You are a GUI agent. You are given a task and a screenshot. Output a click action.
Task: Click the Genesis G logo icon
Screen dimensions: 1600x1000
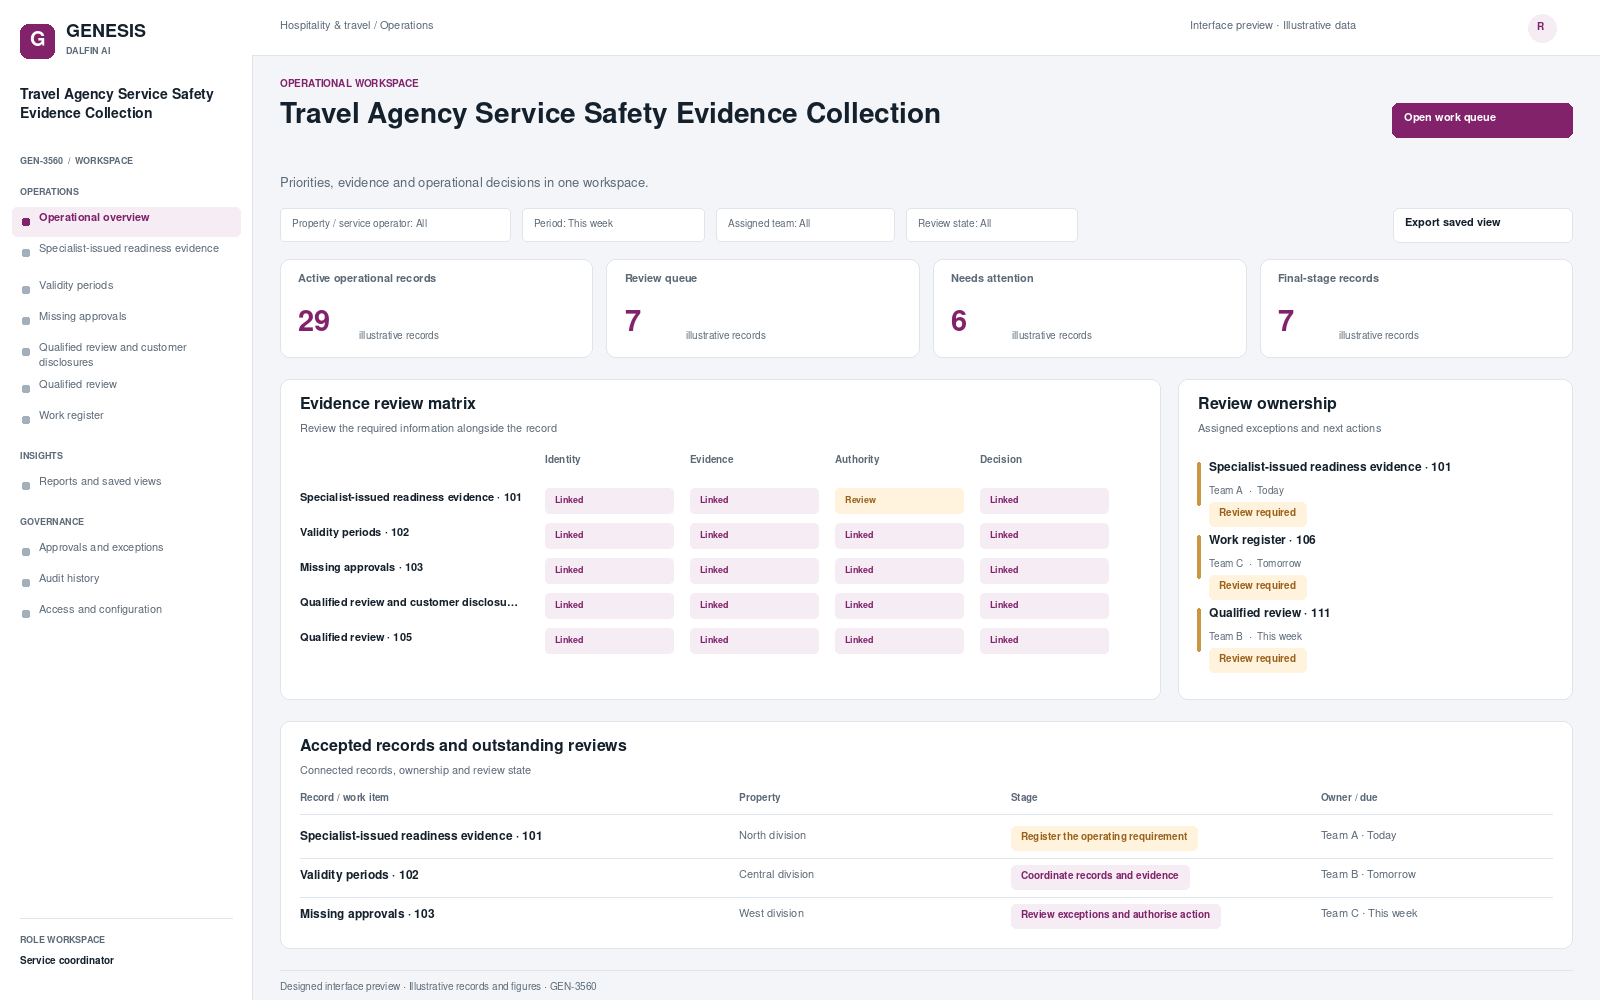coord(37,41)
